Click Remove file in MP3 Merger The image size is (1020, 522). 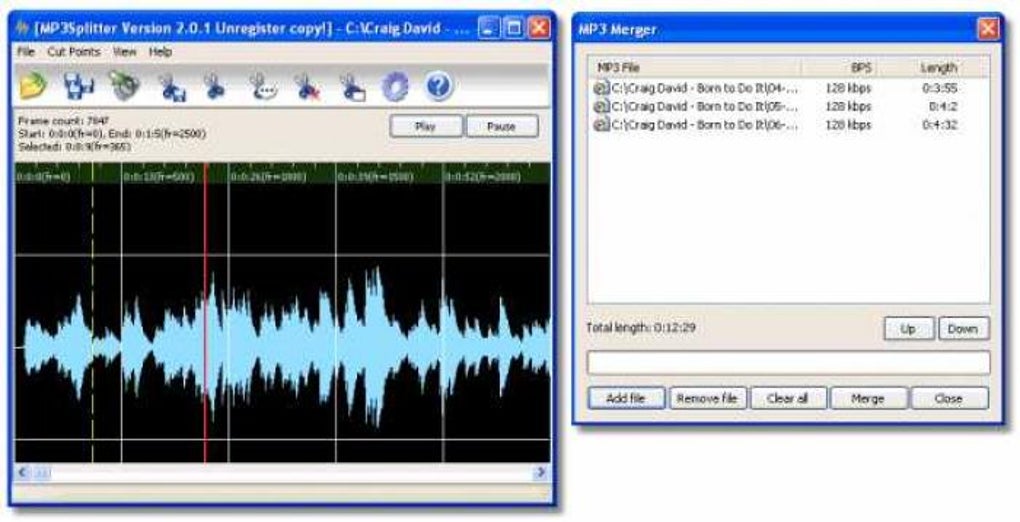coord(707,398)
